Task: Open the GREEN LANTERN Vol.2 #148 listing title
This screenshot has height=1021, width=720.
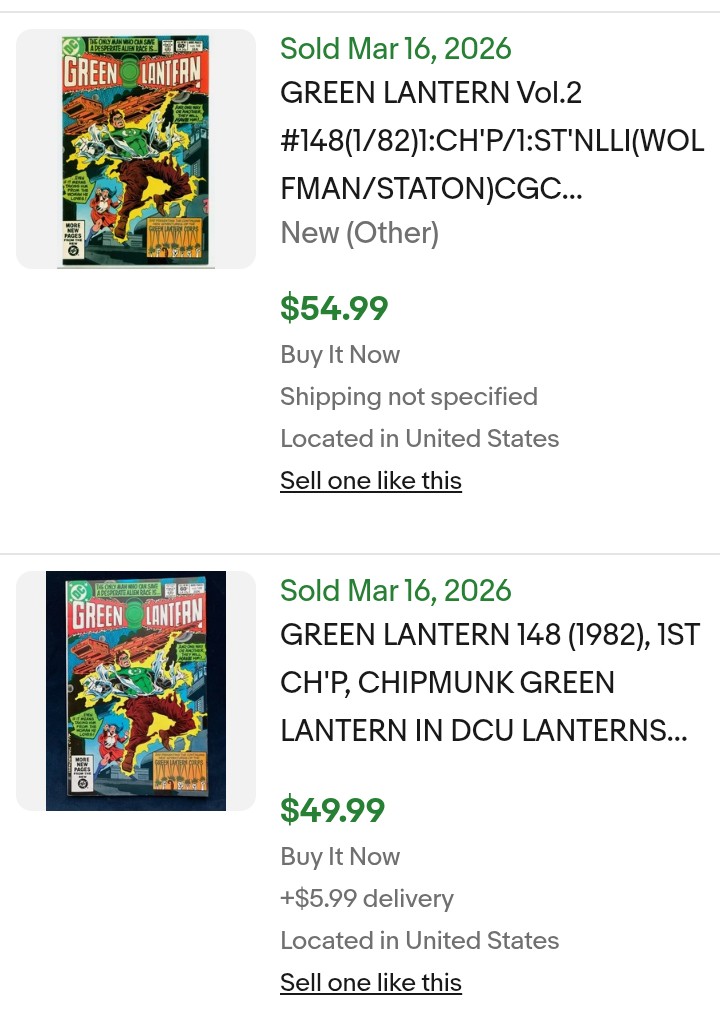Action: click(492, 141)
